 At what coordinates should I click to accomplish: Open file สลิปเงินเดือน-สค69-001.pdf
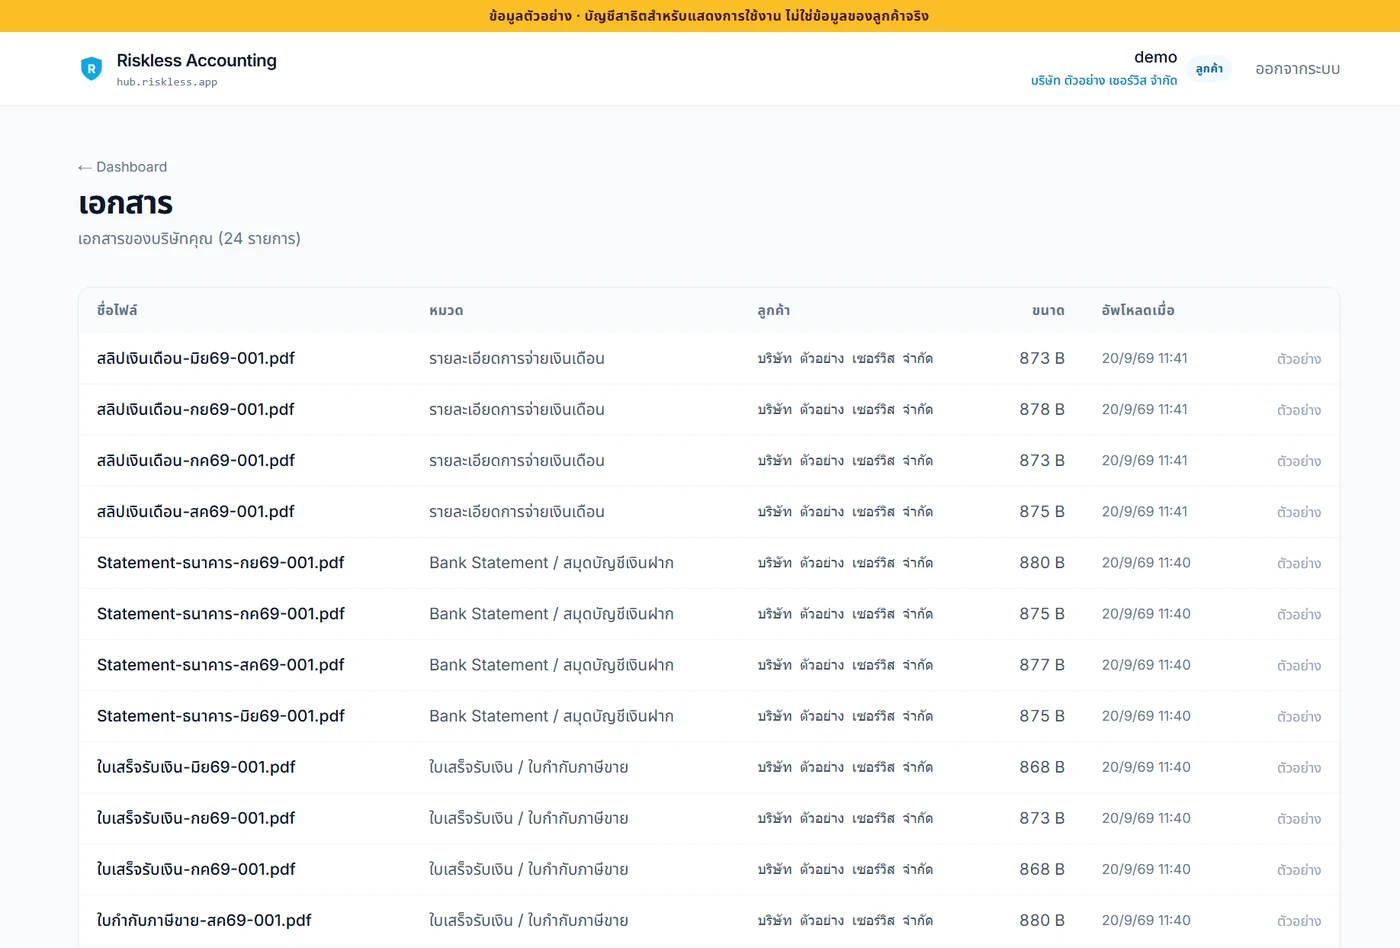[196, 511]
